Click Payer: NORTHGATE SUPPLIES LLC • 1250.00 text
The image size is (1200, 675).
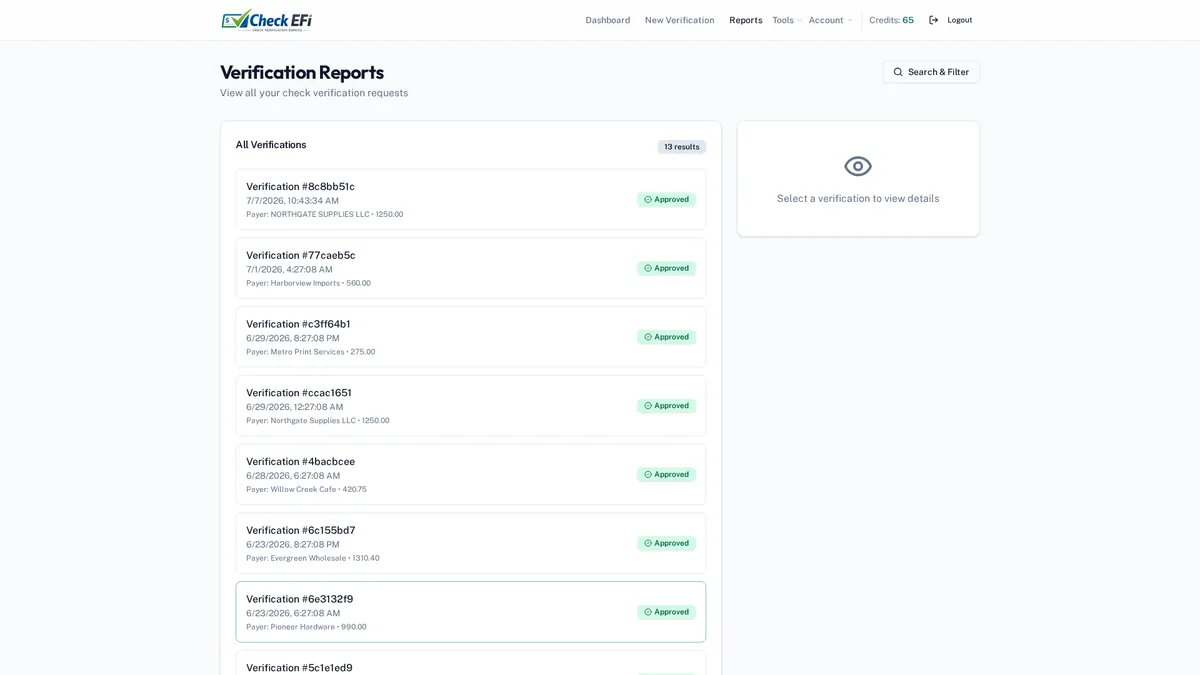325,214
